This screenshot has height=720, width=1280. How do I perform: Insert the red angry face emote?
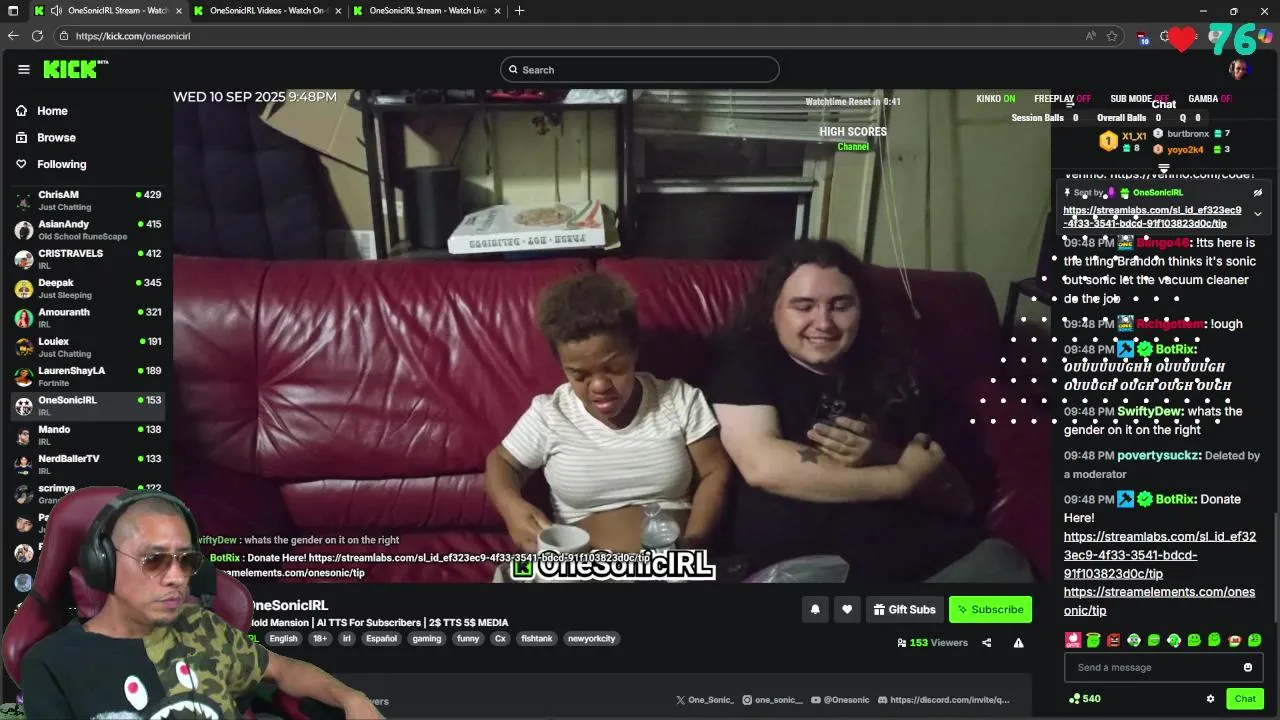[1113, 640]
